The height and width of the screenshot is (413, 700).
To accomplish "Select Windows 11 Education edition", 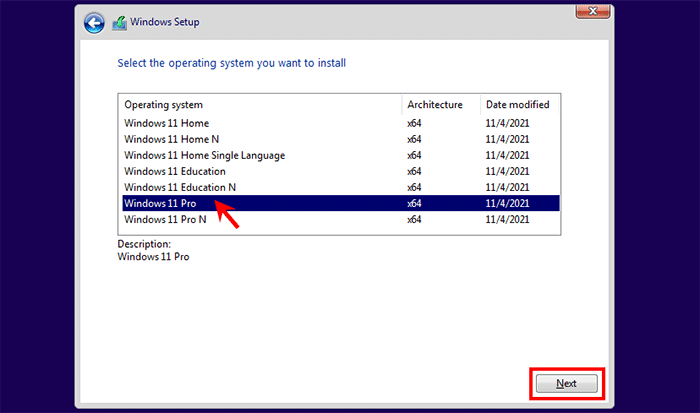I will pos(341,171).
